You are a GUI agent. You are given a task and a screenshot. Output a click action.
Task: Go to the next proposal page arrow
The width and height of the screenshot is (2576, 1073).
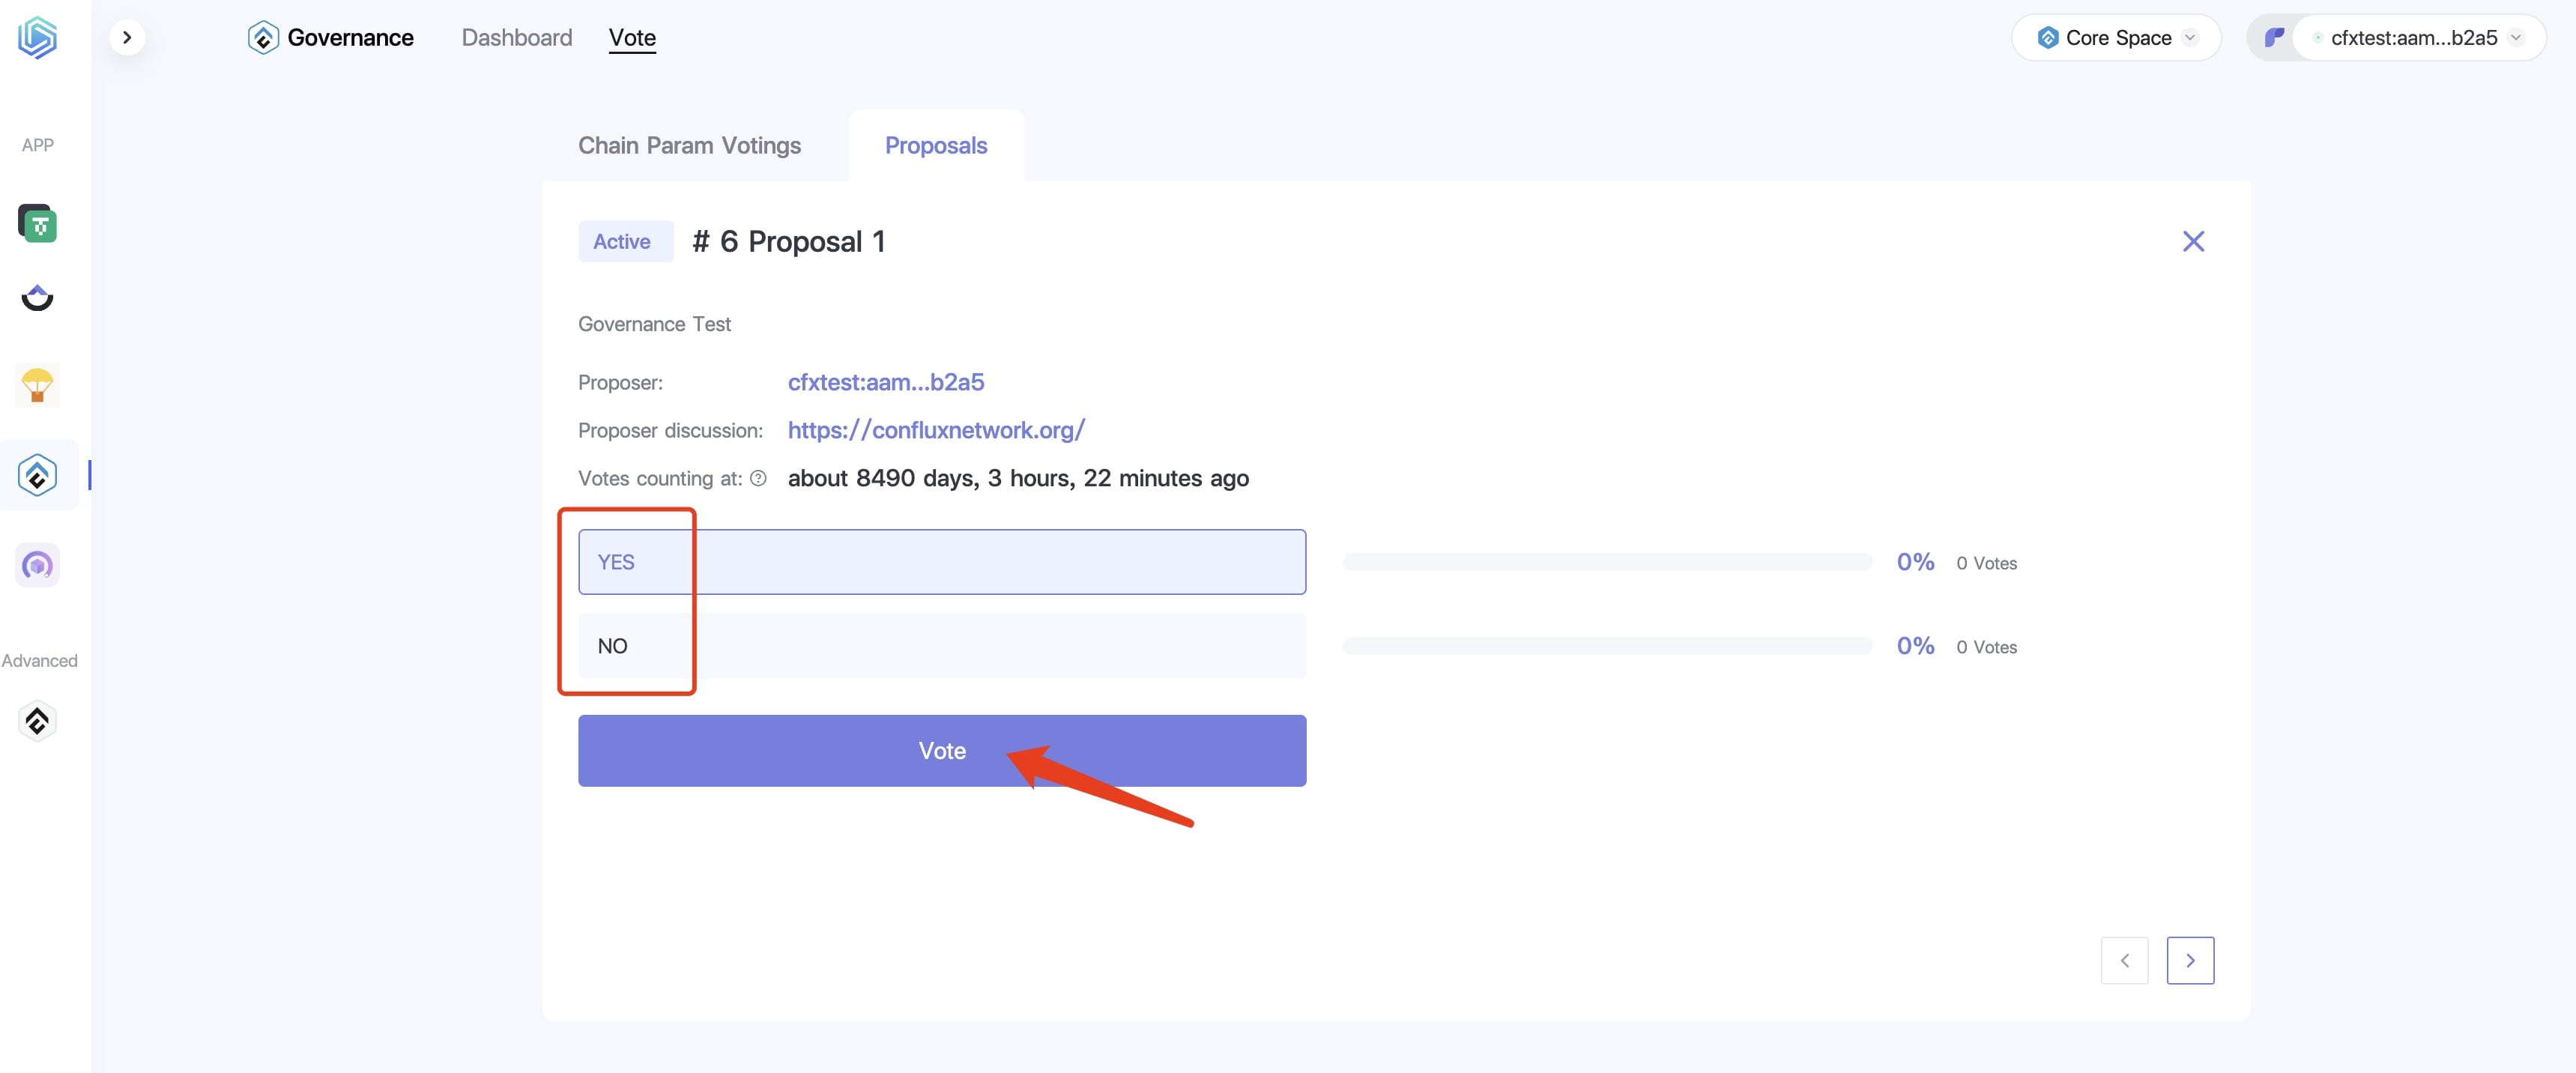2190,960
